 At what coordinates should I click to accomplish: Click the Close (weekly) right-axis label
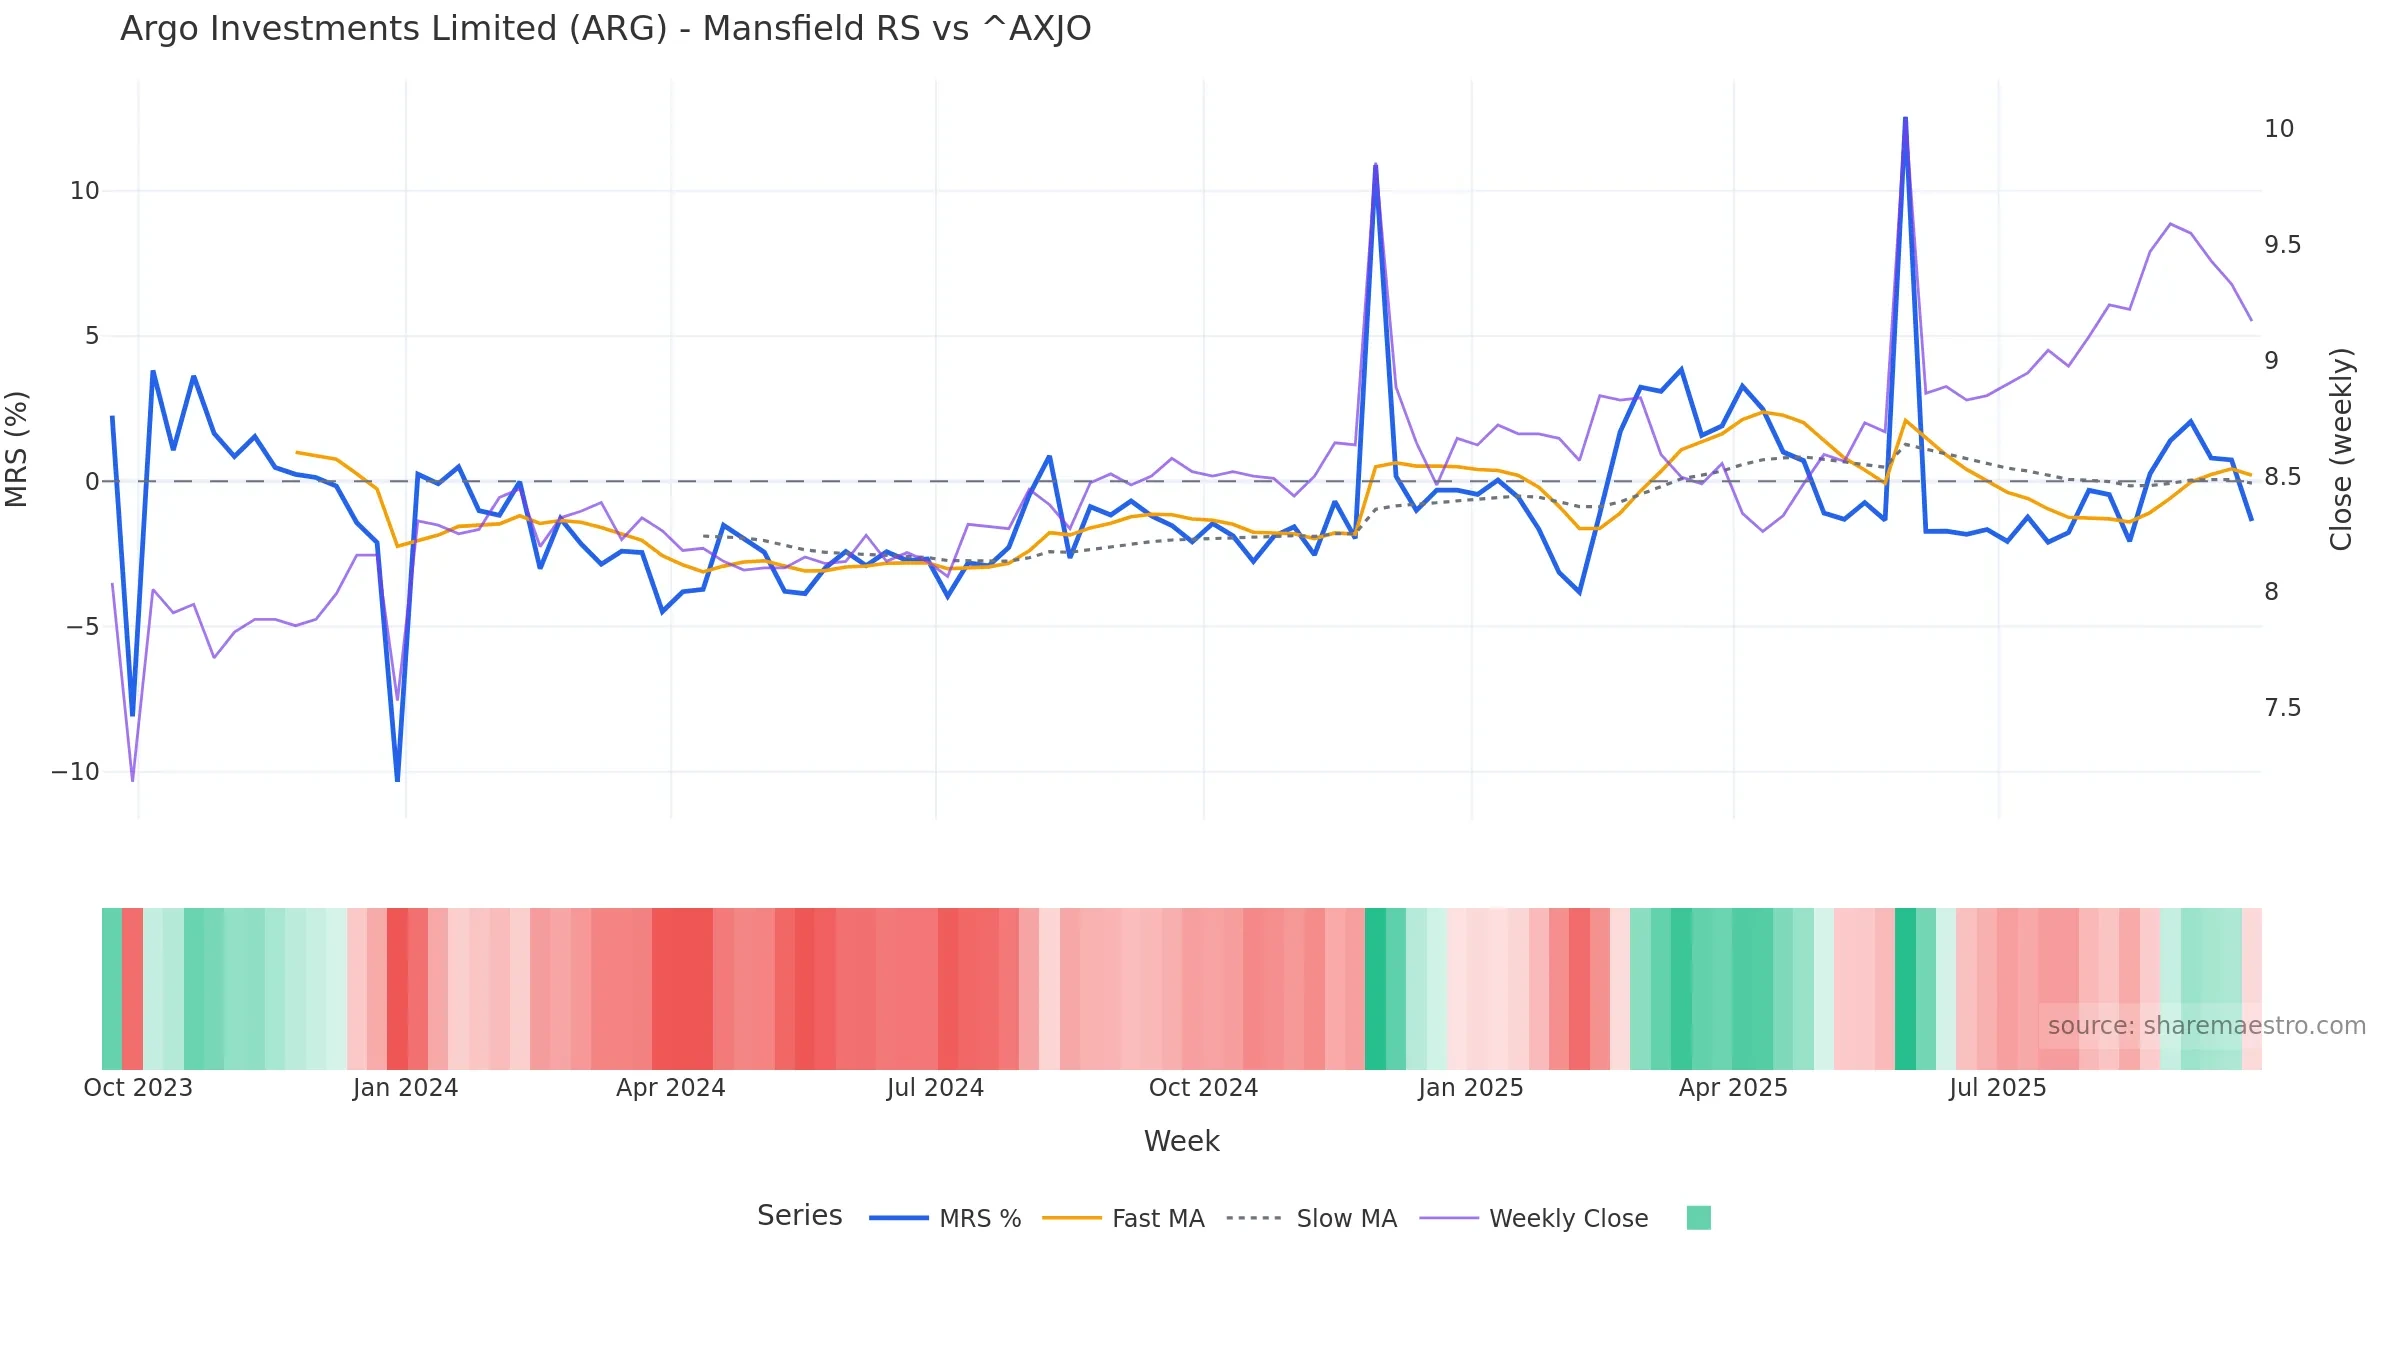[2341, 449]
